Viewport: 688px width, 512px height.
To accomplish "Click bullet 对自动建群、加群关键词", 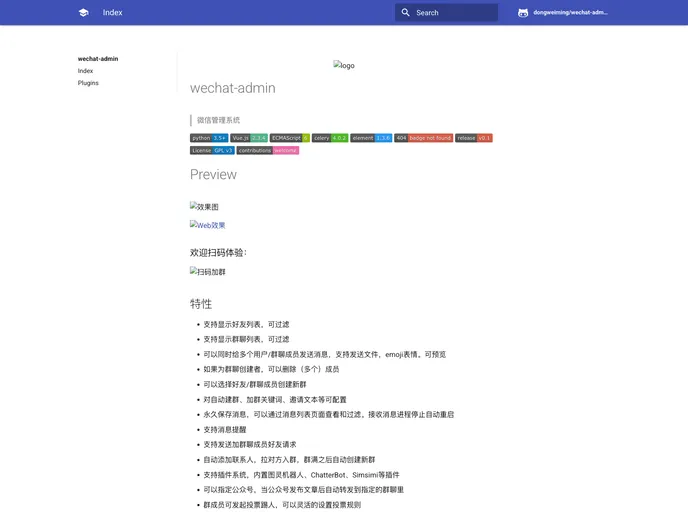I will 275,400.
